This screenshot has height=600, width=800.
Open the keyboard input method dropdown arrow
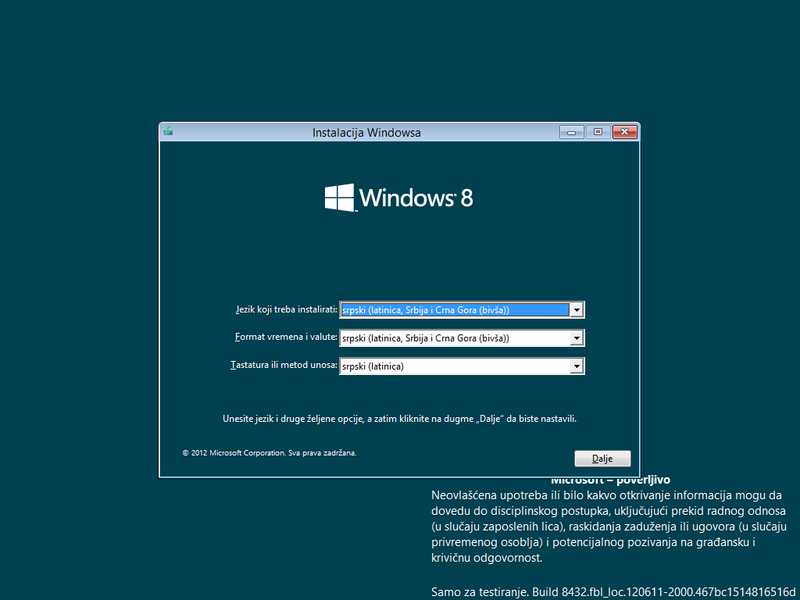click(577, 366)
